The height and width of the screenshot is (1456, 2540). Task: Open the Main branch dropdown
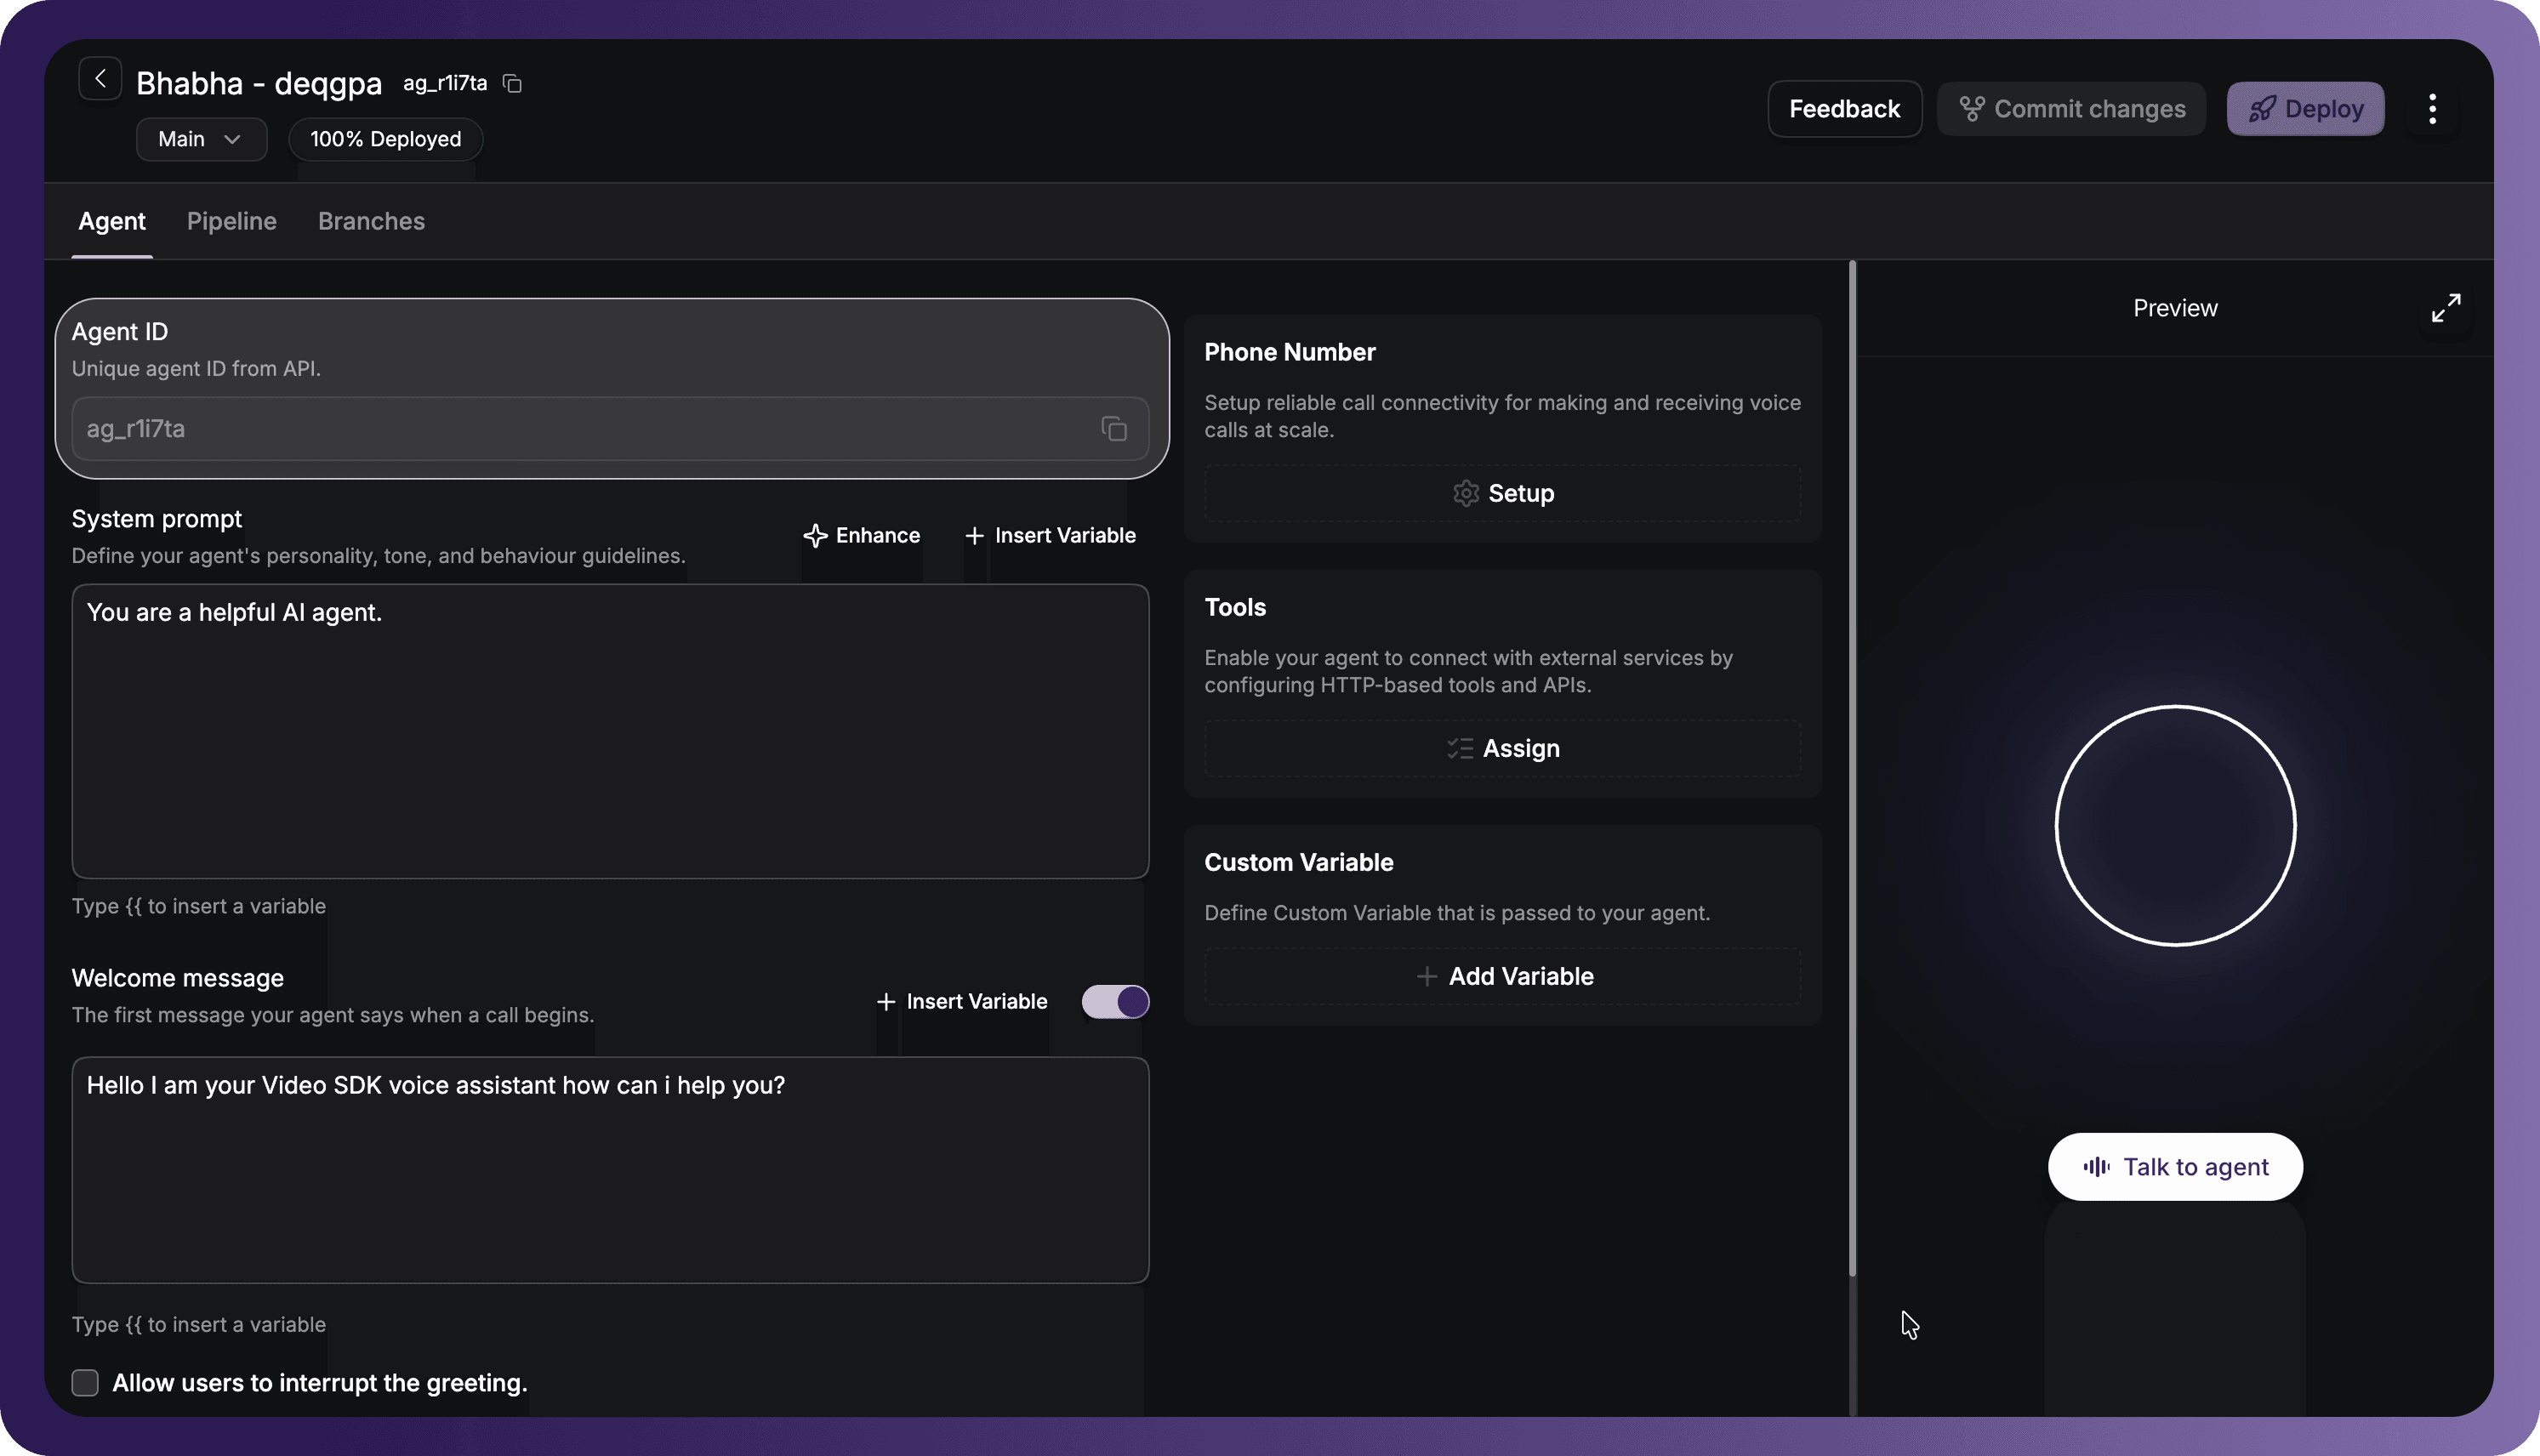201,139
